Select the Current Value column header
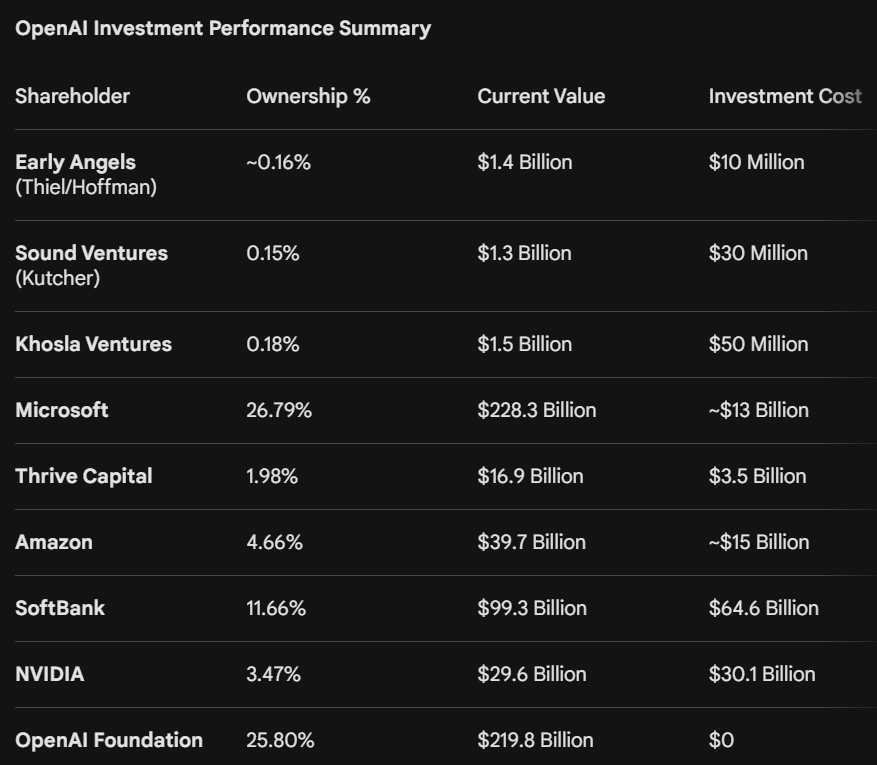Viewport: 877px width, 765px height. pos(541,97)
